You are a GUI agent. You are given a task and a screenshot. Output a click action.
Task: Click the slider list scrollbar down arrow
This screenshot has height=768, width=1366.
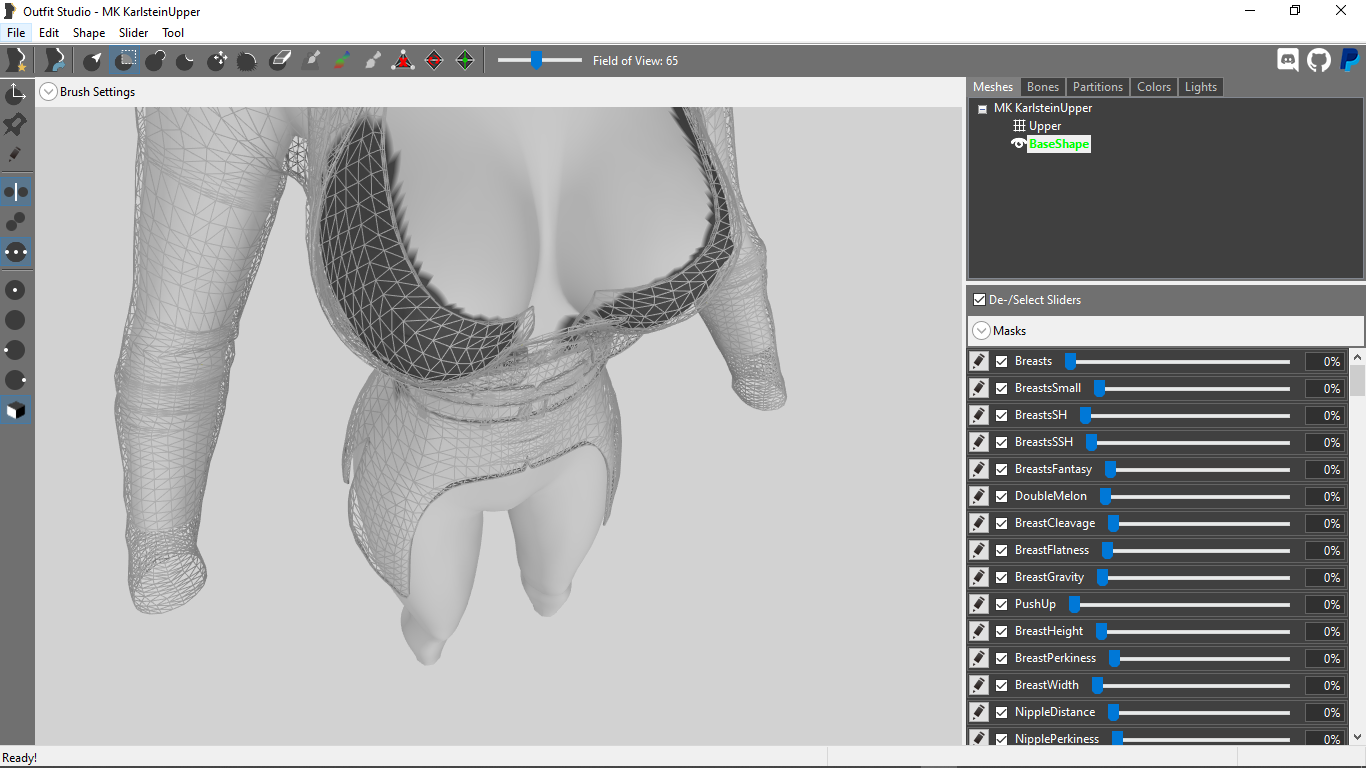click(x=1357, y=737)
